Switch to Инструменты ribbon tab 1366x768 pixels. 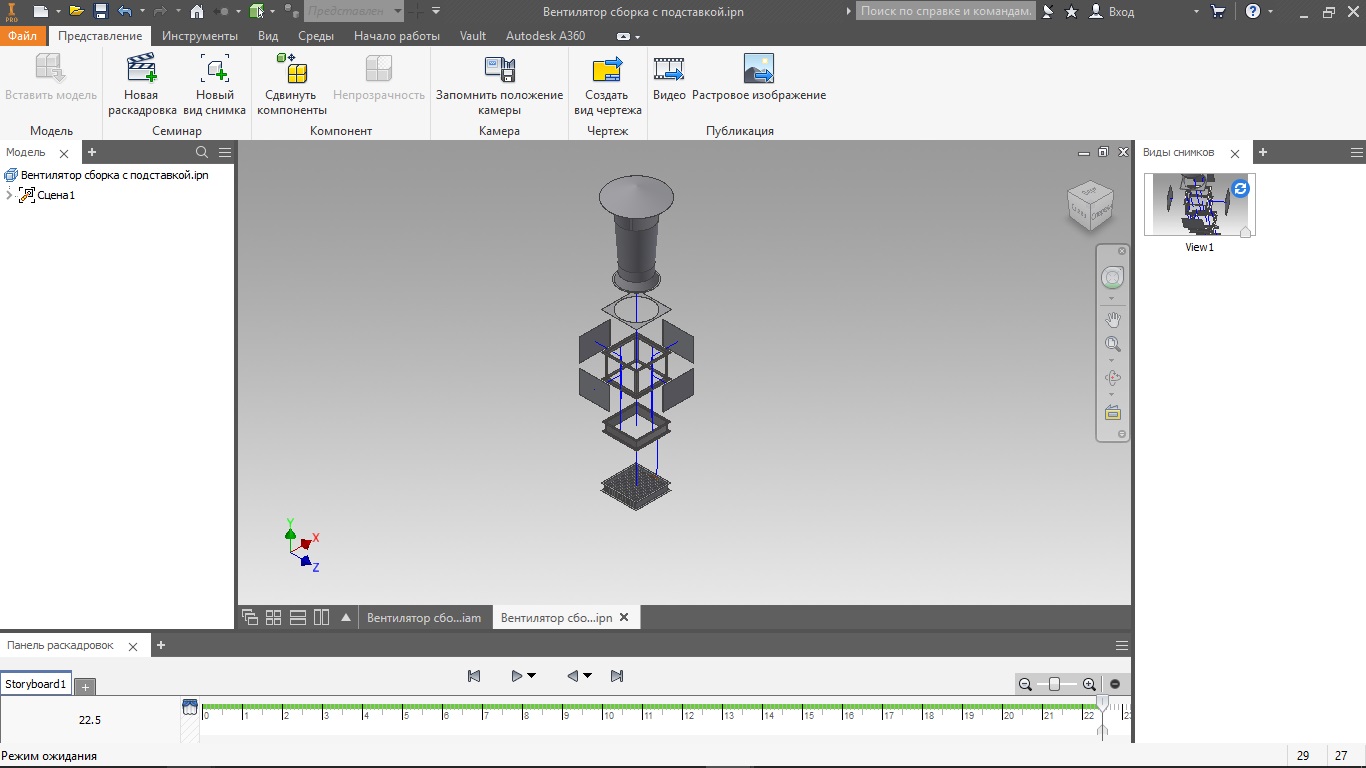200,36
